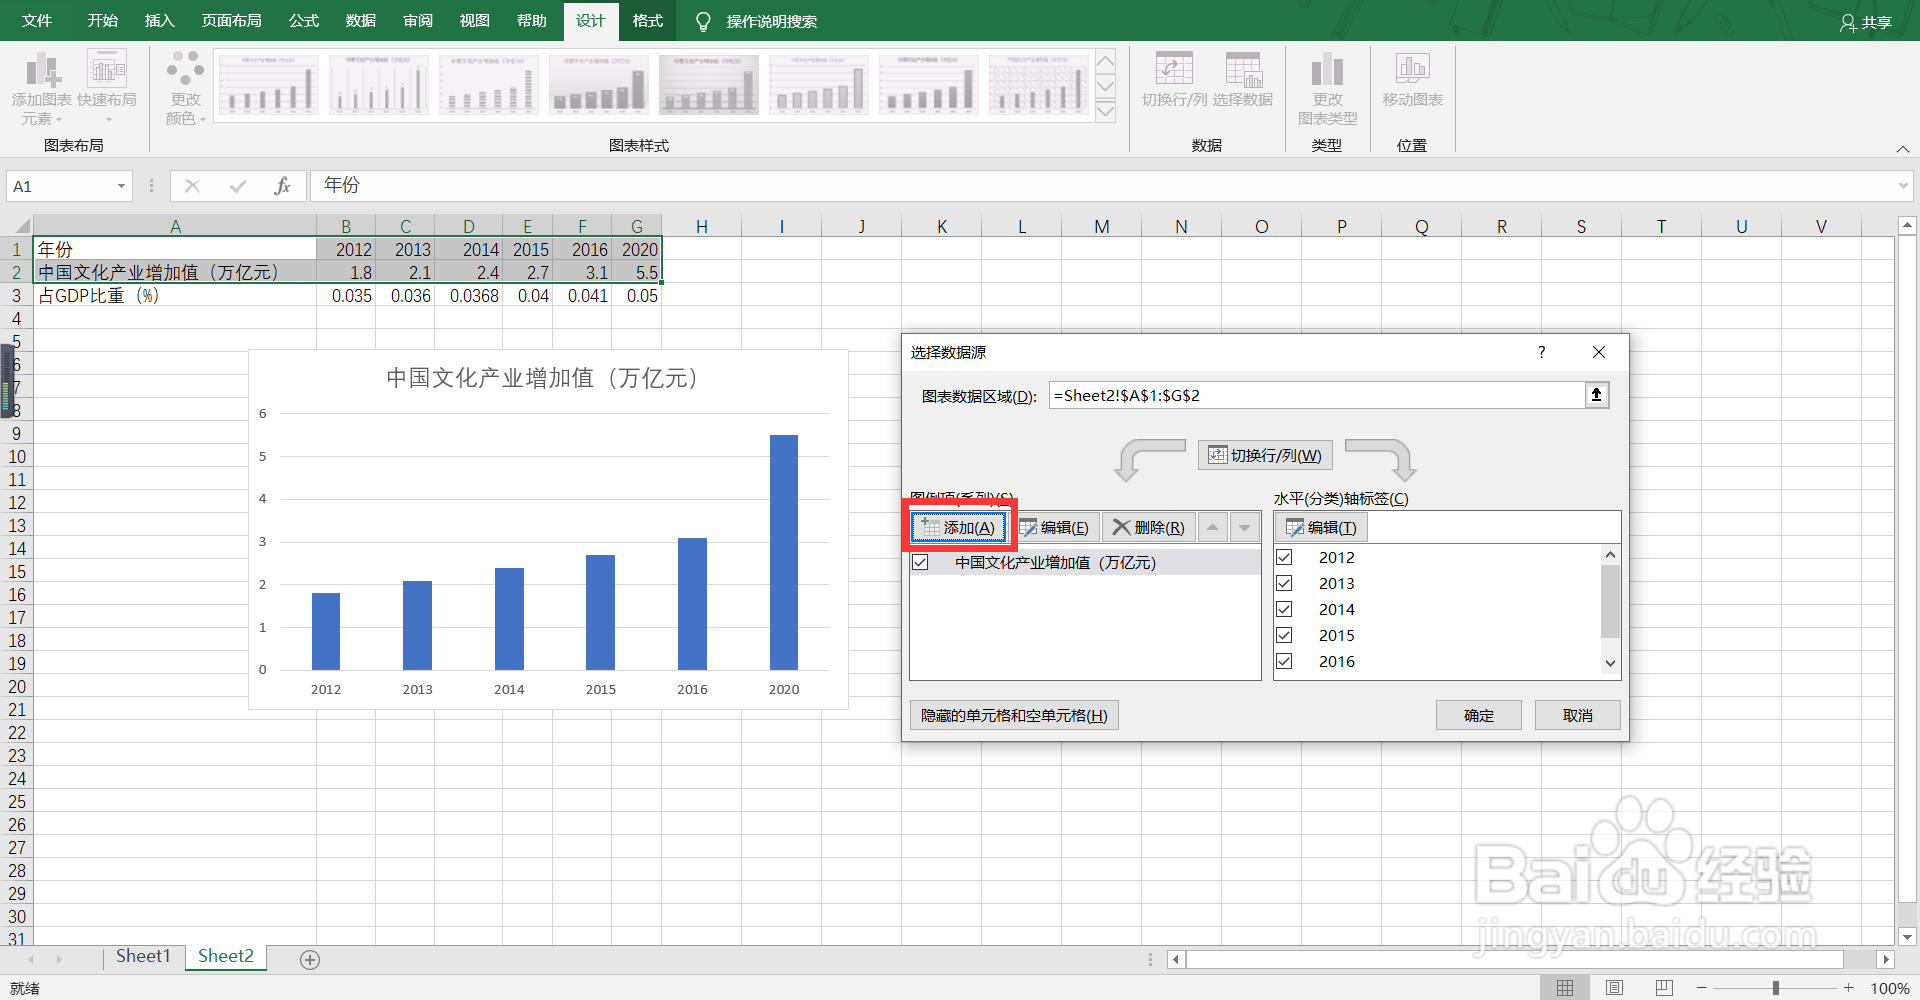Click the lightbulb Tell Me search icon
1920x1000 pixels.
pyautogui.click(x=703, y=21)
